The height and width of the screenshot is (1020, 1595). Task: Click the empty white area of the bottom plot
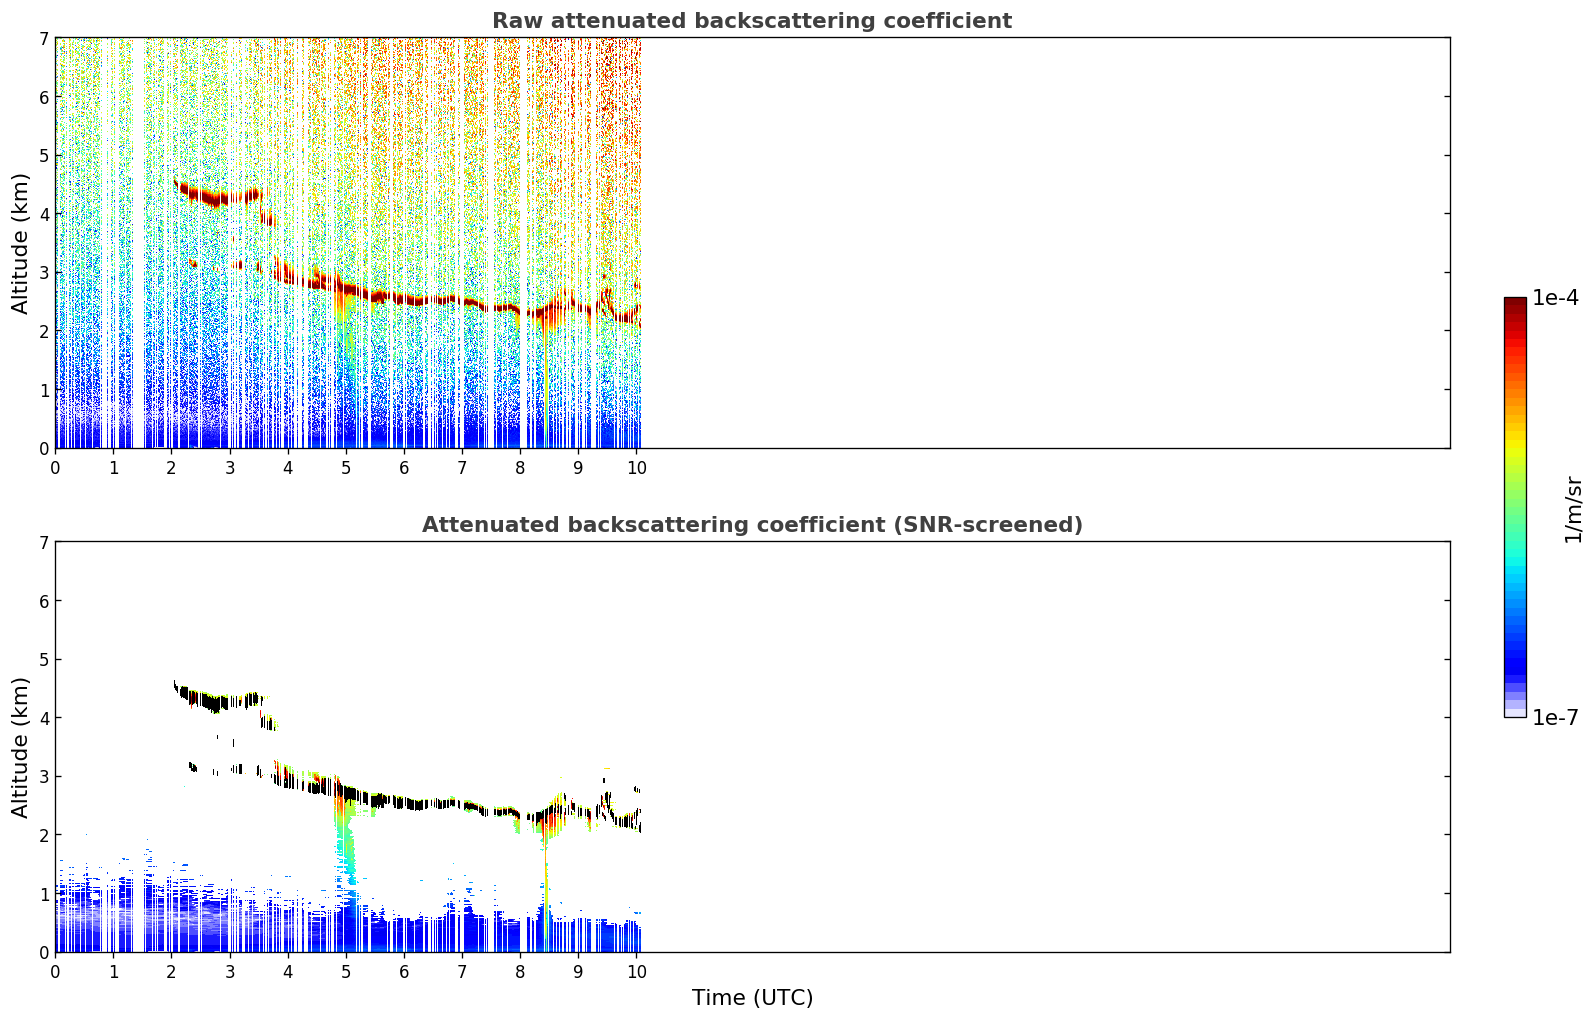1045,746
